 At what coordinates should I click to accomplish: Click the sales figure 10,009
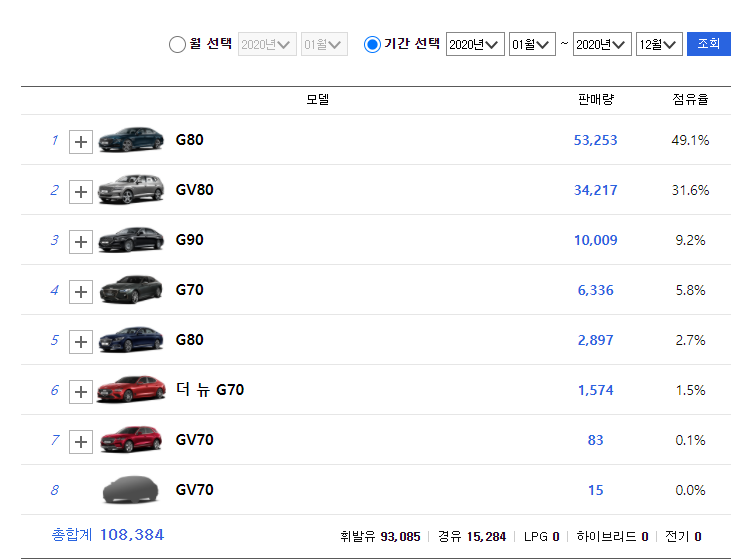[x=595, y=240]
